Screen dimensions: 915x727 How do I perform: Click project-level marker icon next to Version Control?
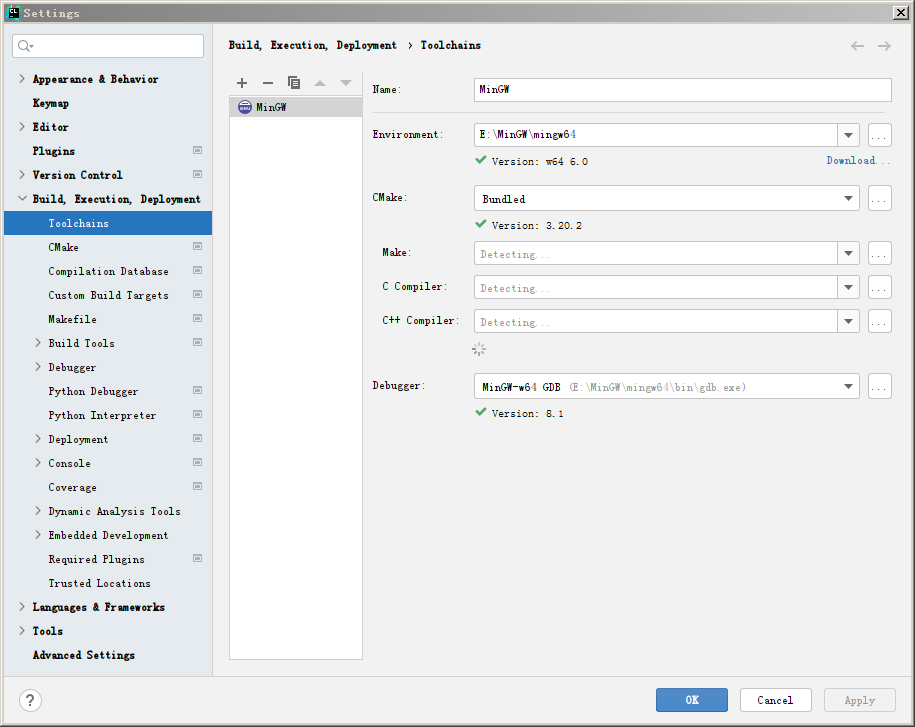[x=198, y=174]
